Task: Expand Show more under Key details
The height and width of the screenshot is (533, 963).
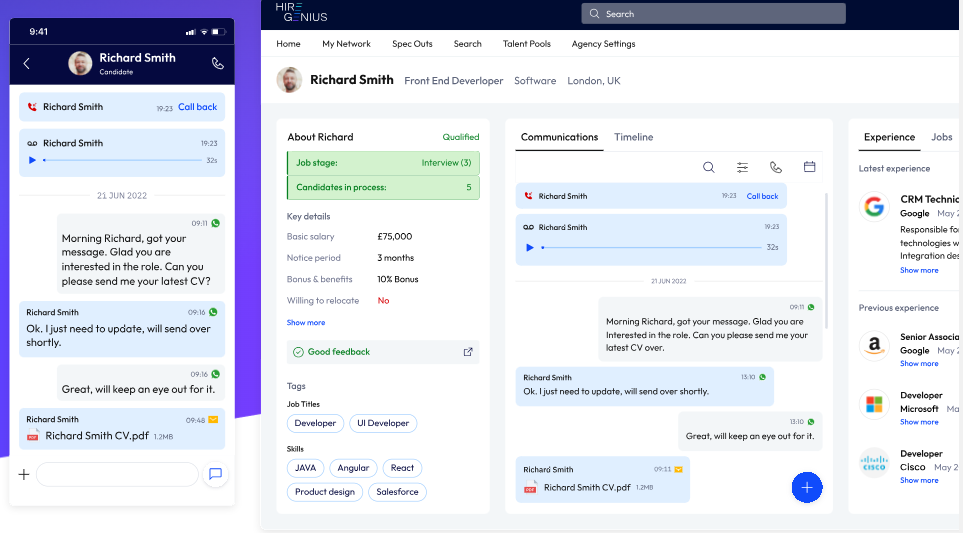Action: (305, 323)
